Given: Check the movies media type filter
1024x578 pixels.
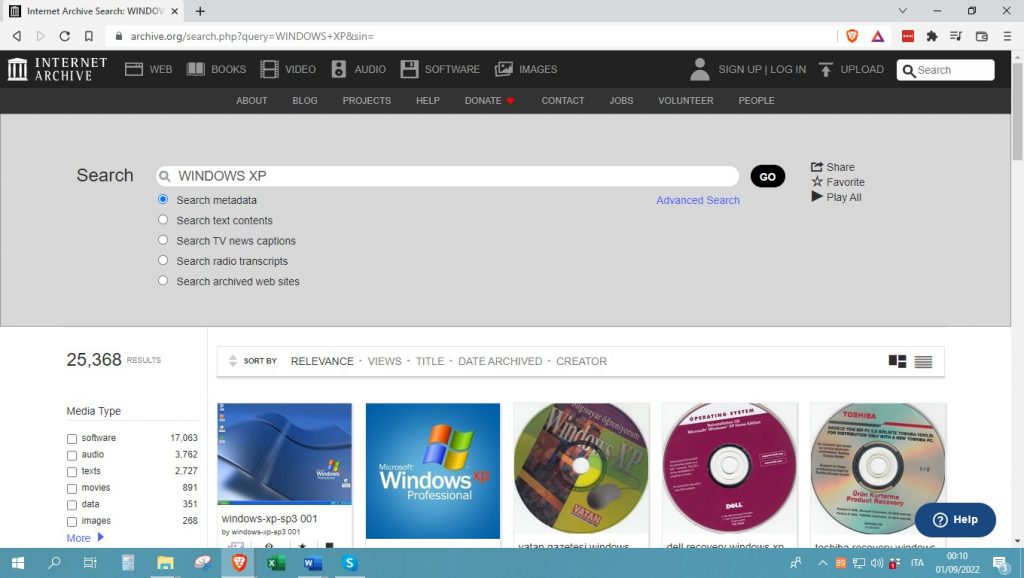Looking at the screenshot, I should (71, 488).
